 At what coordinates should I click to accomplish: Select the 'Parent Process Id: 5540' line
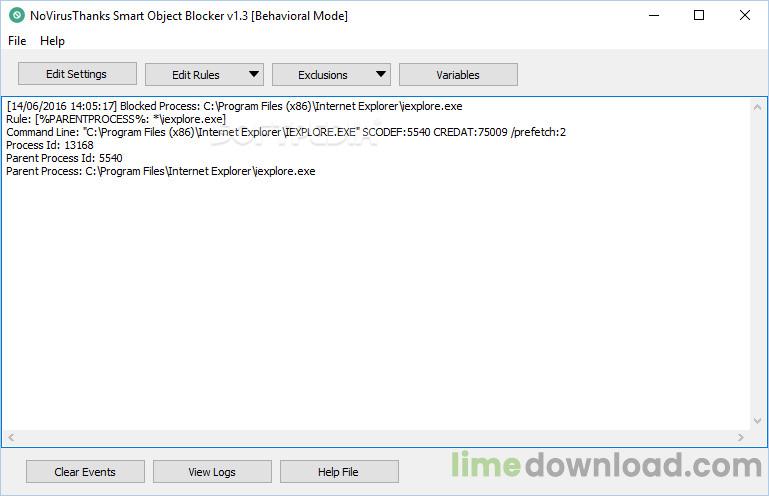click(x=64, y=158)
